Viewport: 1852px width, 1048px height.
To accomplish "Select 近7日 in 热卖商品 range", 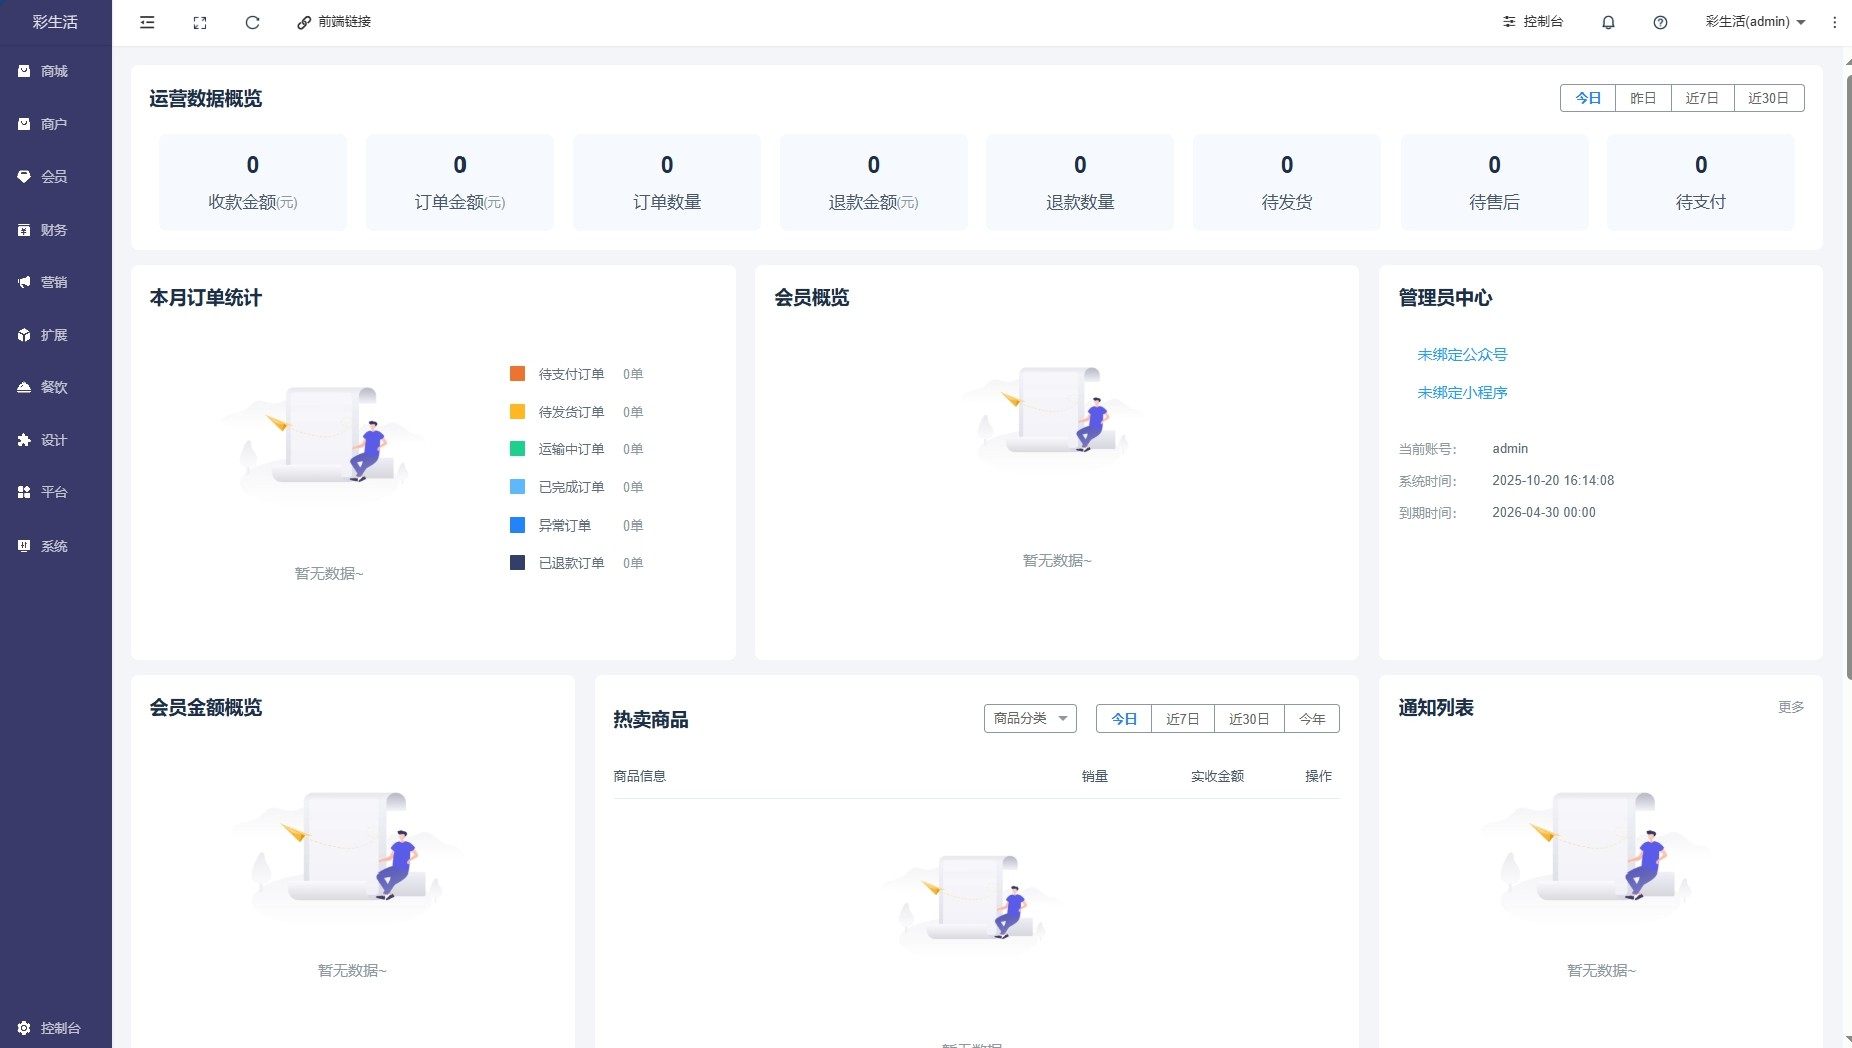I will coord(1183,719).
